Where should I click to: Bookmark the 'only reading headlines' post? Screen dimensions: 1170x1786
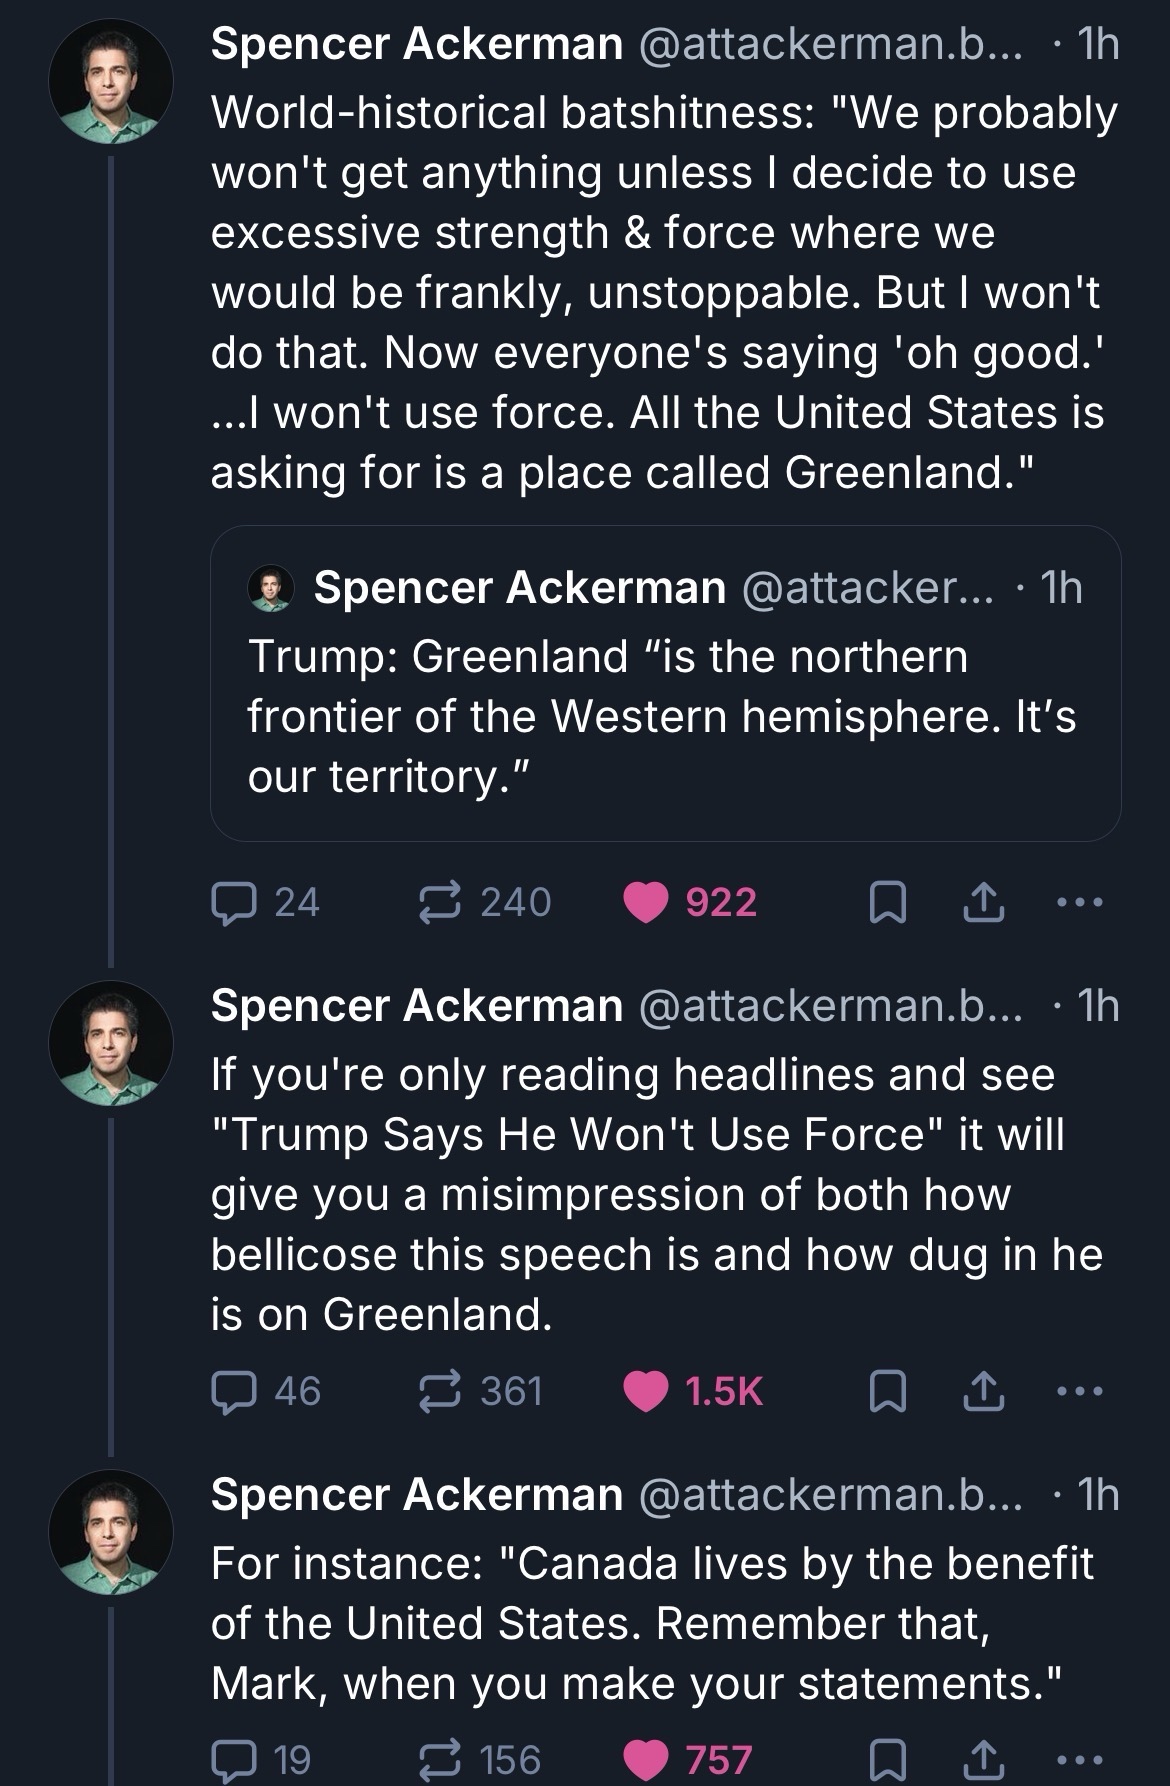click(x=886, y=1391)
